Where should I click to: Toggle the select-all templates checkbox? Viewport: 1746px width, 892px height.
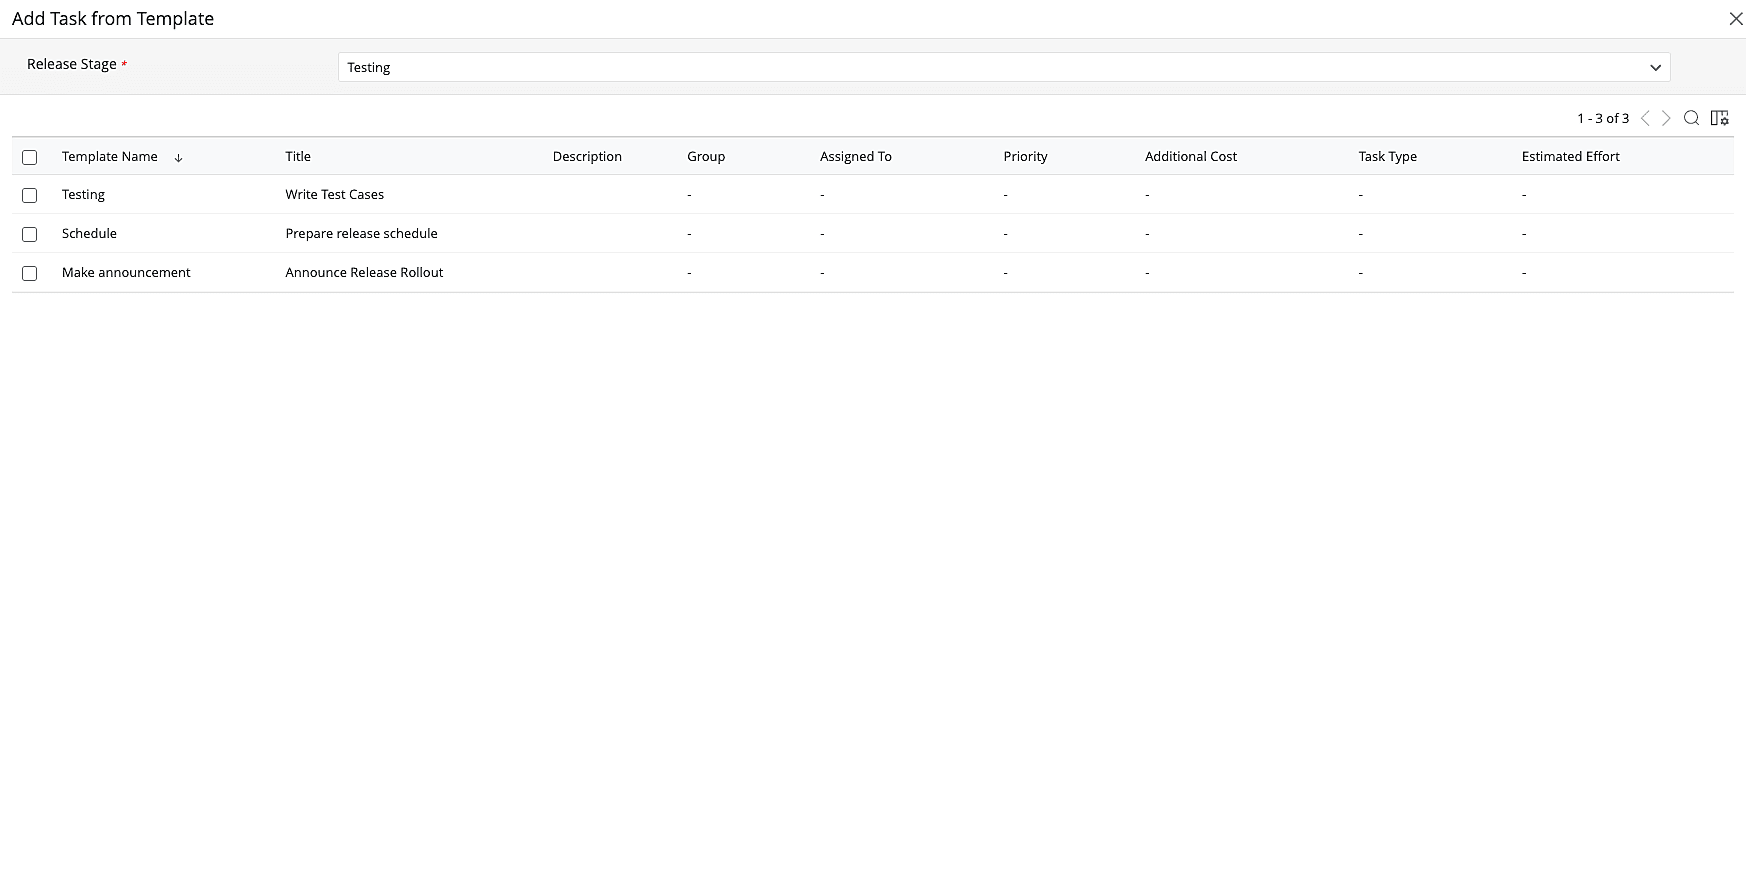point(30,157)
